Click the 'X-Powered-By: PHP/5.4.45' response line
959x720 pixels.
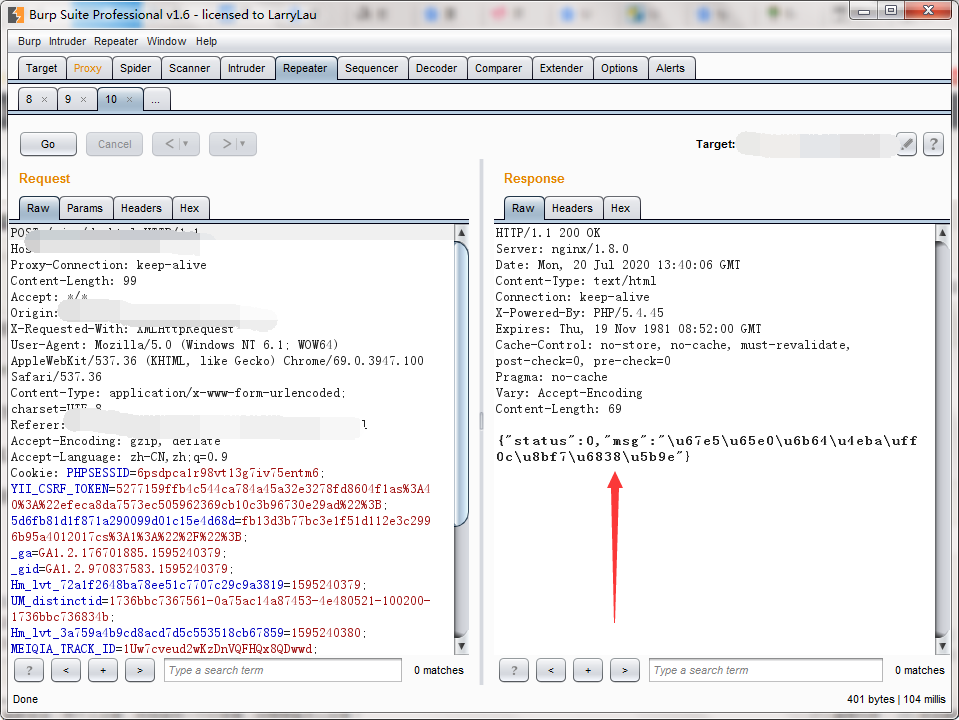coord(579,313)
